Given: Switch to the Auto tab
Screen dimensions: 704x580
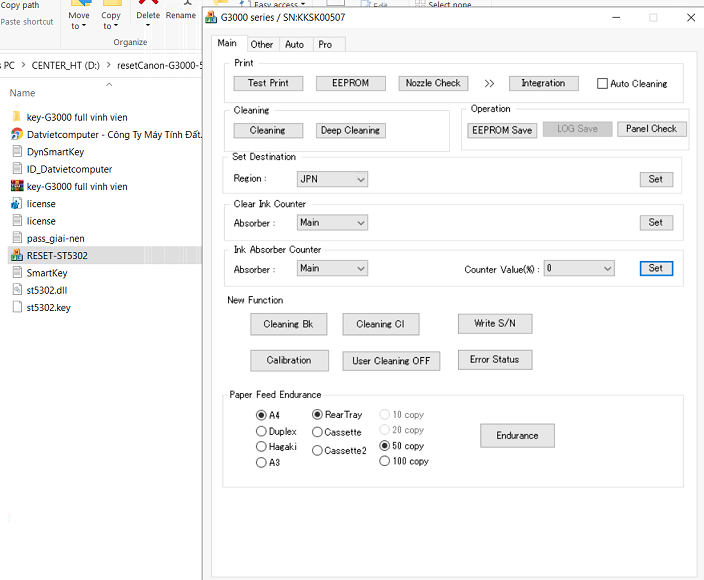Looking at the screenshot, I should click(x=295, y=44).
